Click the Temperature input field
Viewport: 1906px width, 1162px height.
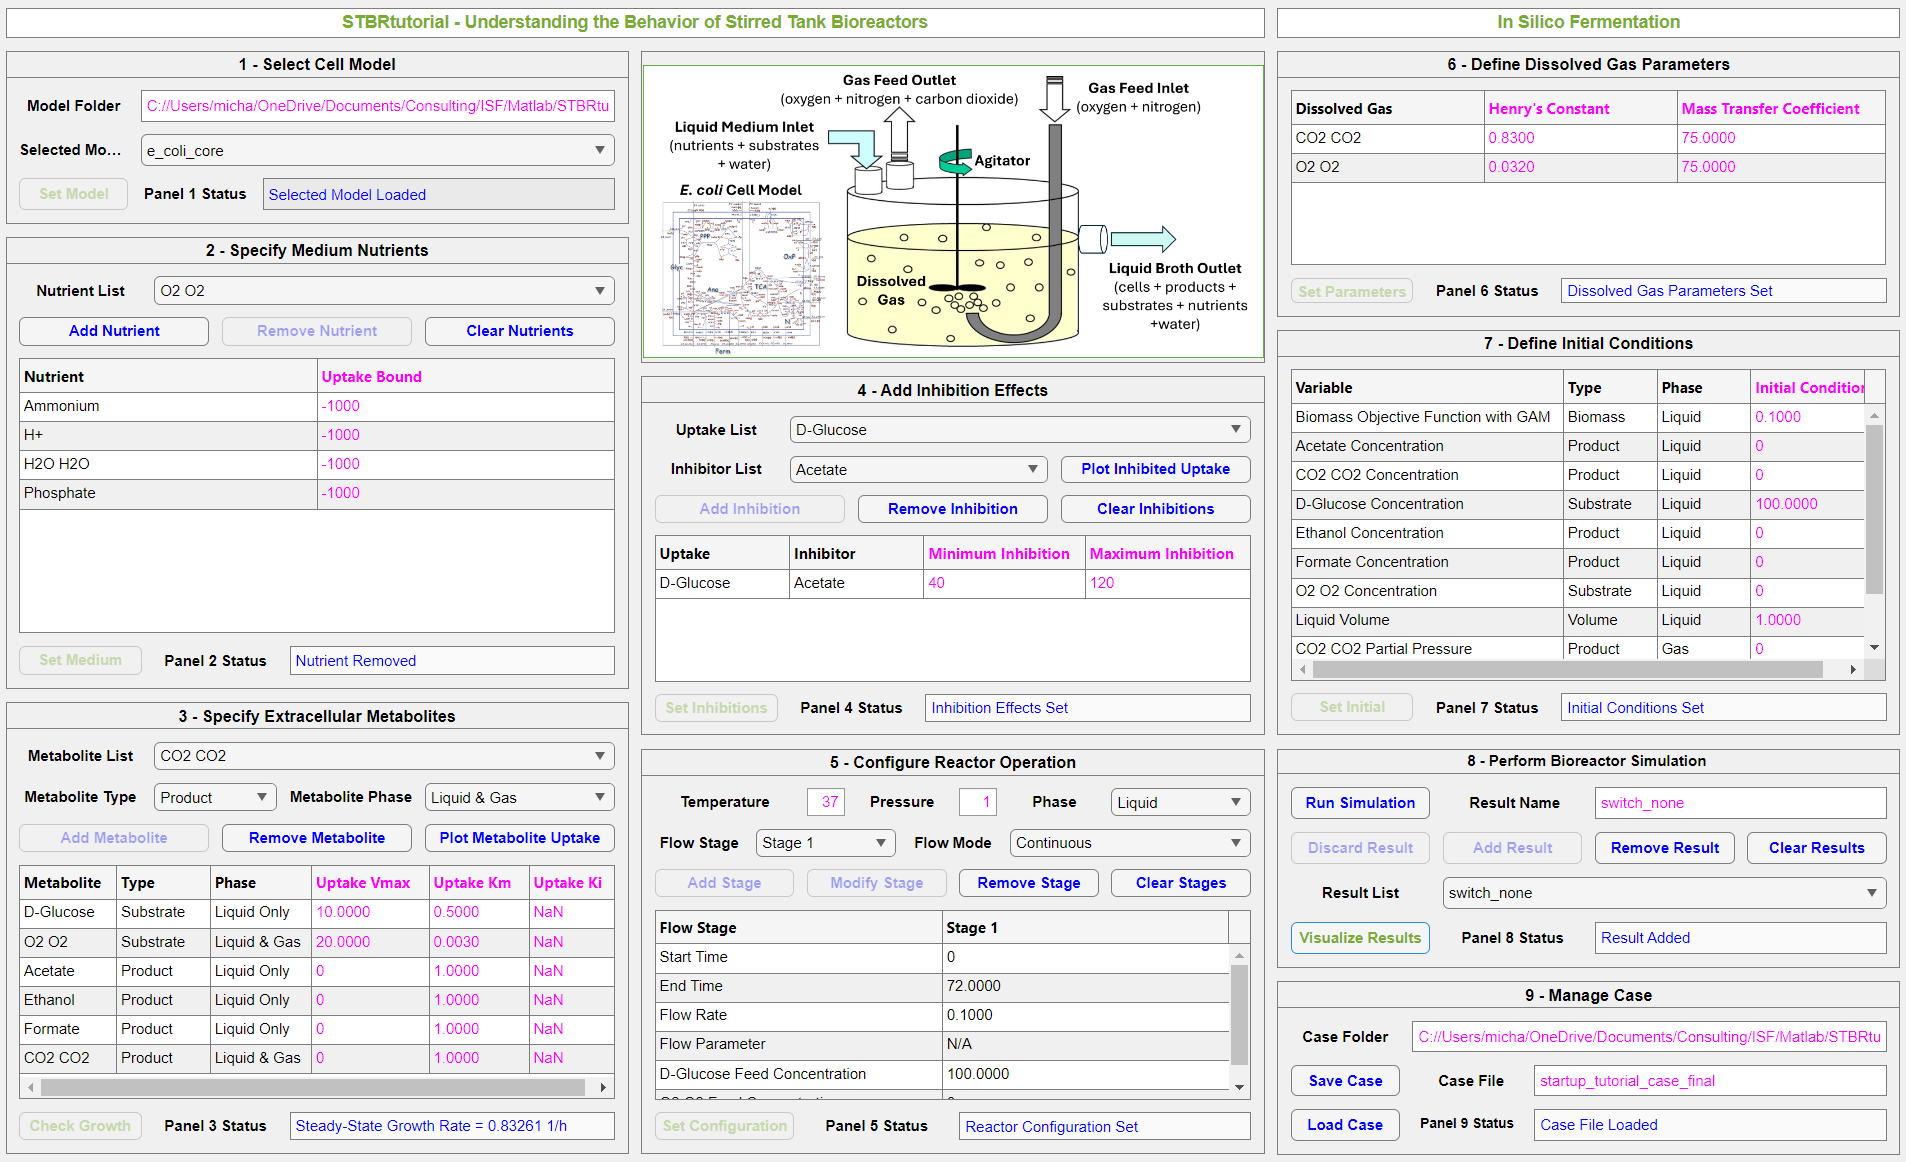[826, 802]
